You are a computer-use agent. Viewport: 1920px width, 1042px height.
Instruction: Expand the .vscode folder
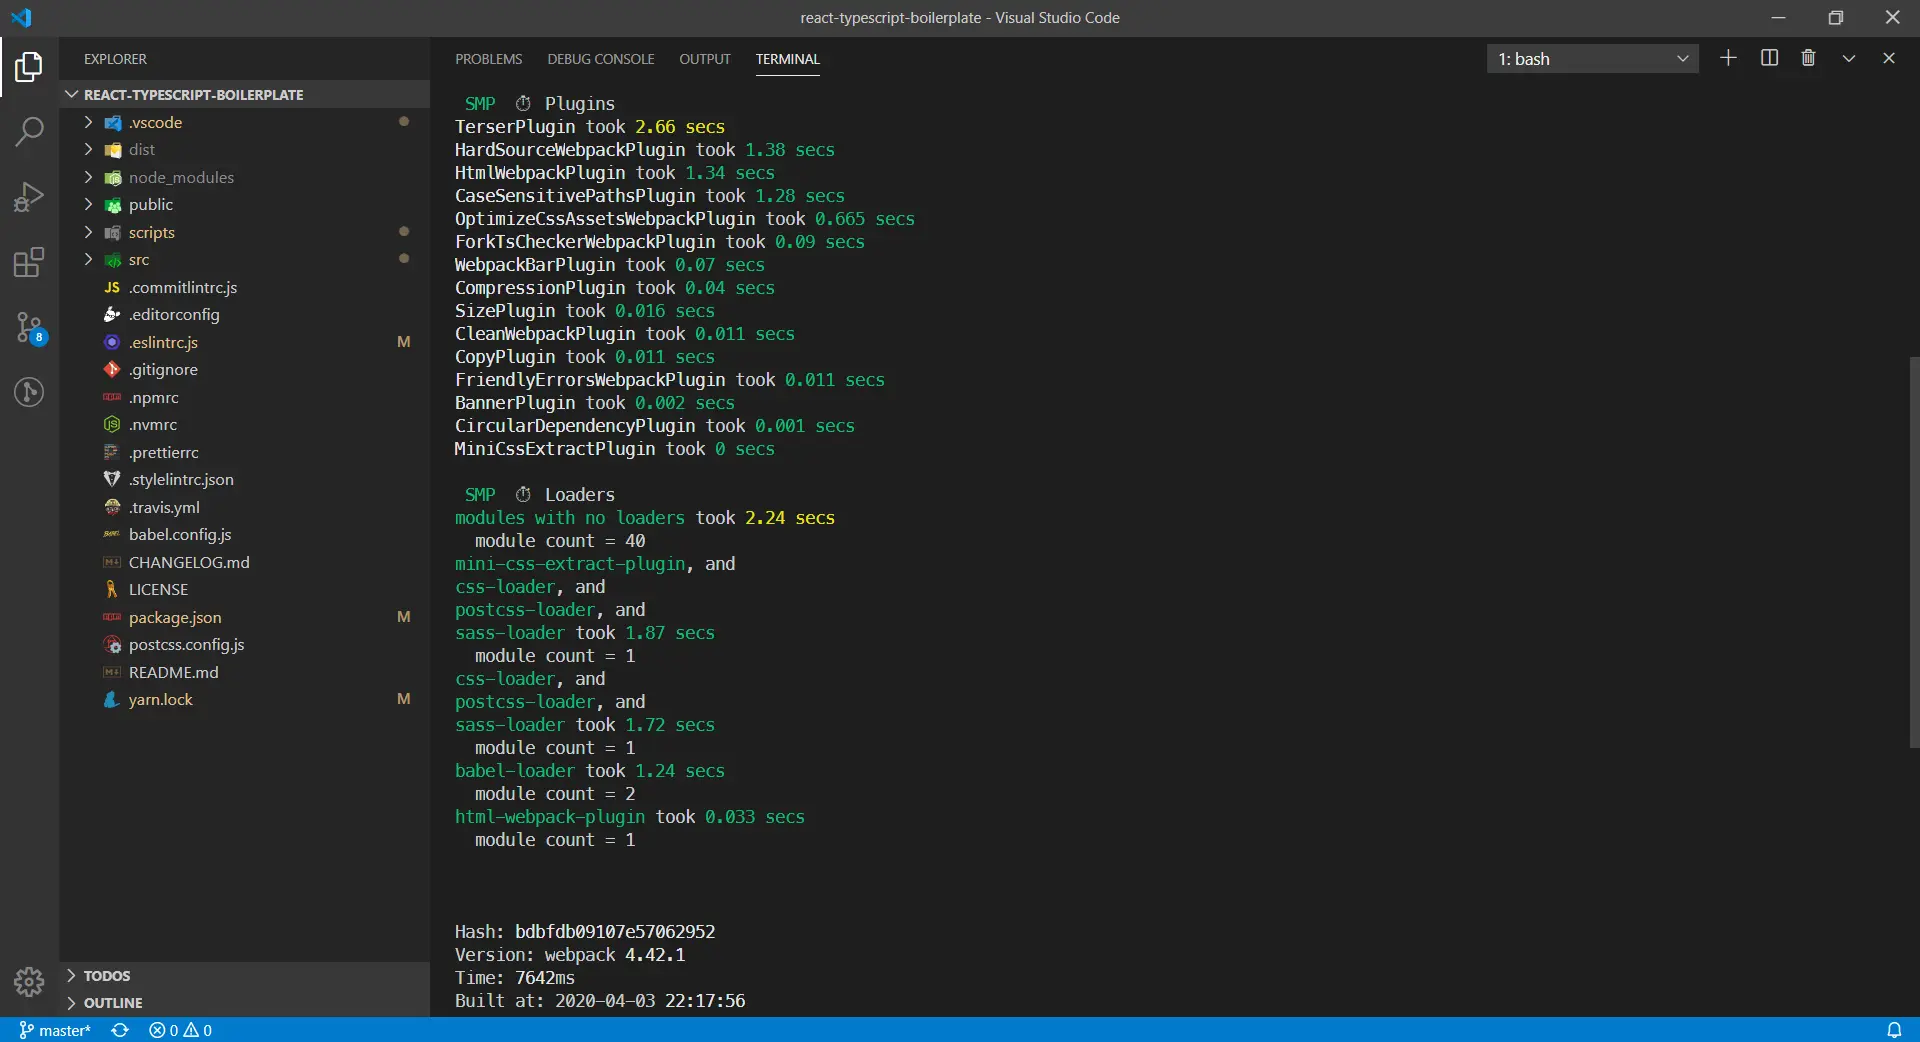coord(245,122)
